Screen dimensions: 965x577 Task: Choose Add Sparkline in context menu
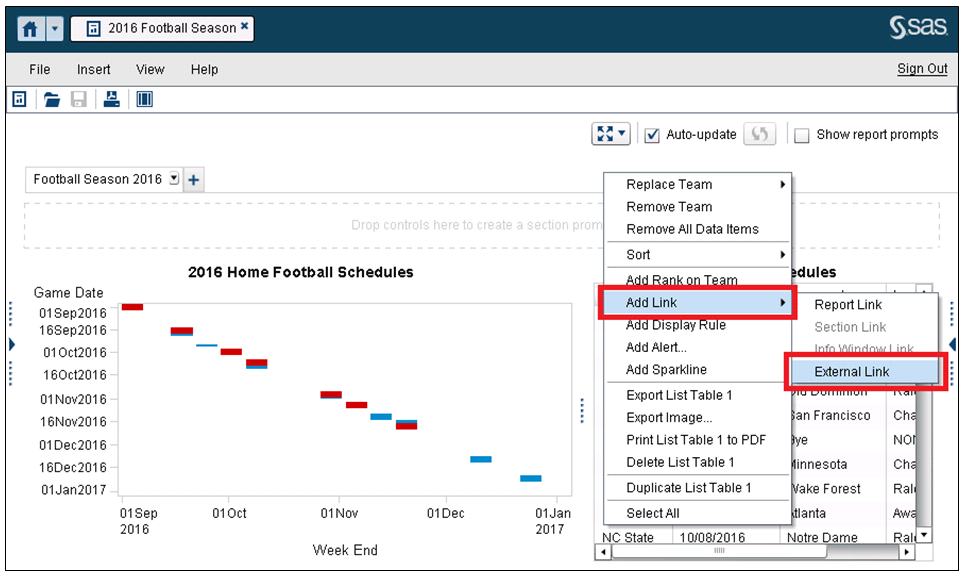(x=666, y=370)
